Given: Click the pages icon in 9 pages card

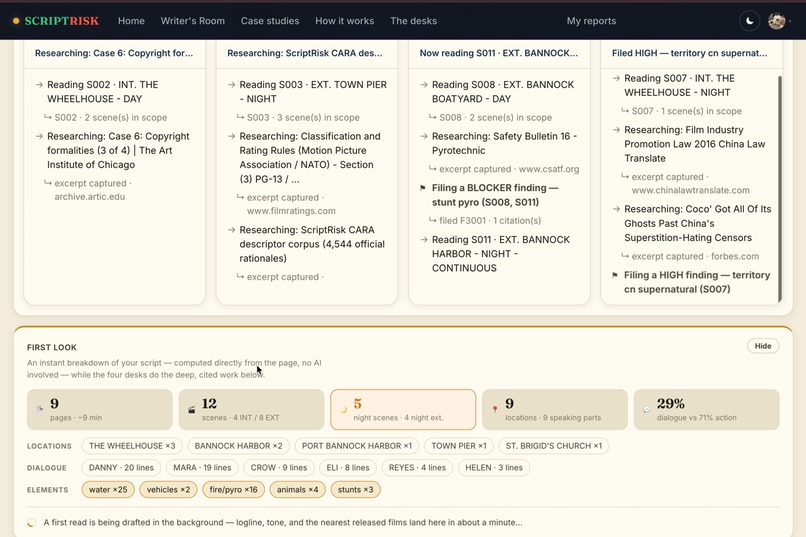Looking at the screenshot, I should pyautogui.click(x=40, y=409).
